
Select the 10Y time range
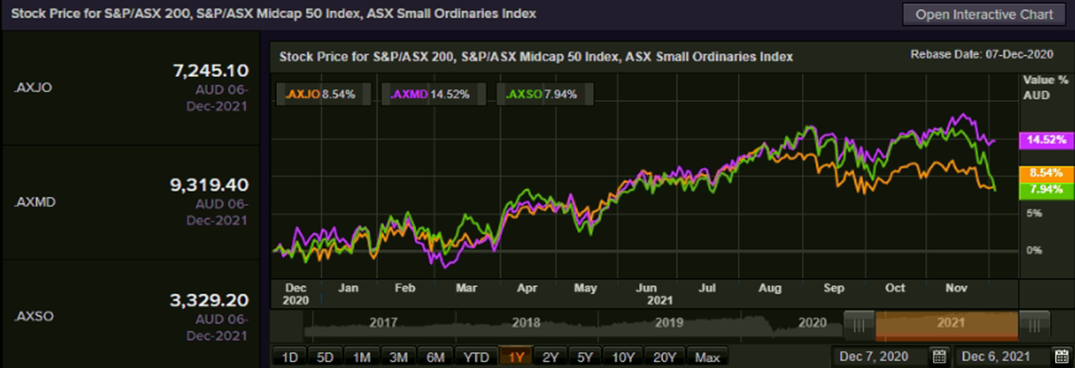(623, 357)
